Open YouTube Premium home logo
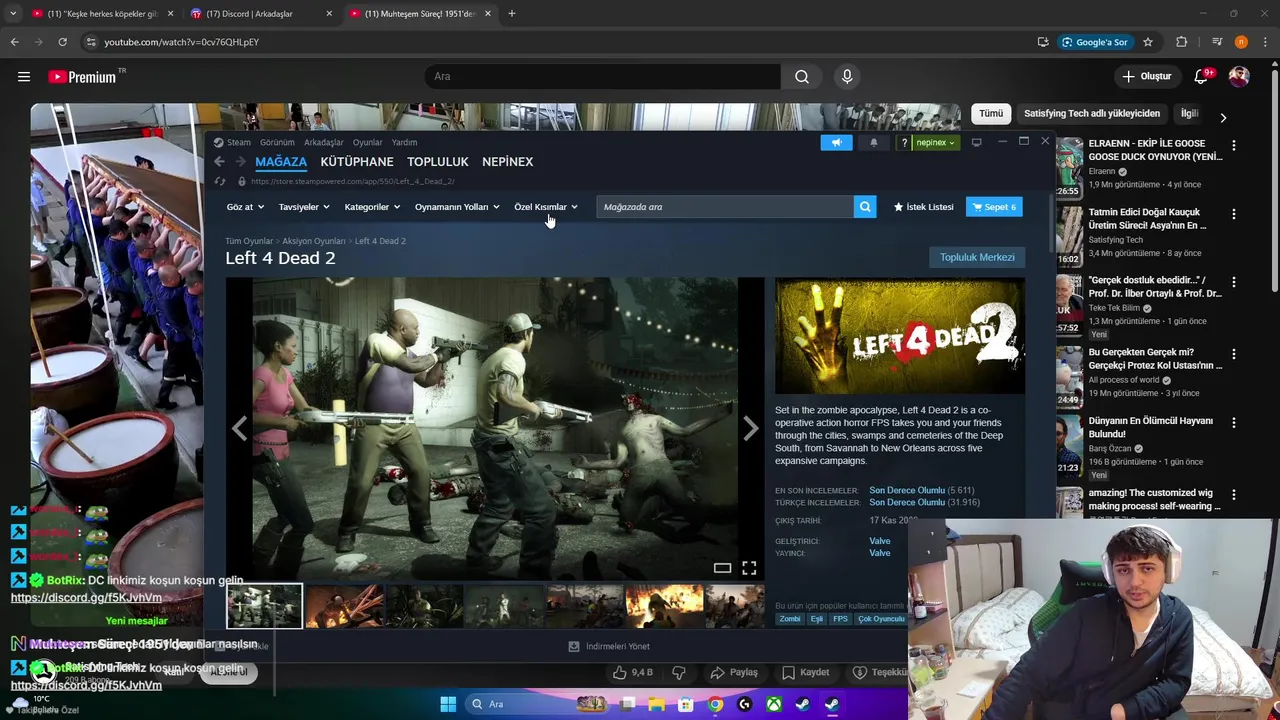1280x720 pixels. [x=82, y=76]
